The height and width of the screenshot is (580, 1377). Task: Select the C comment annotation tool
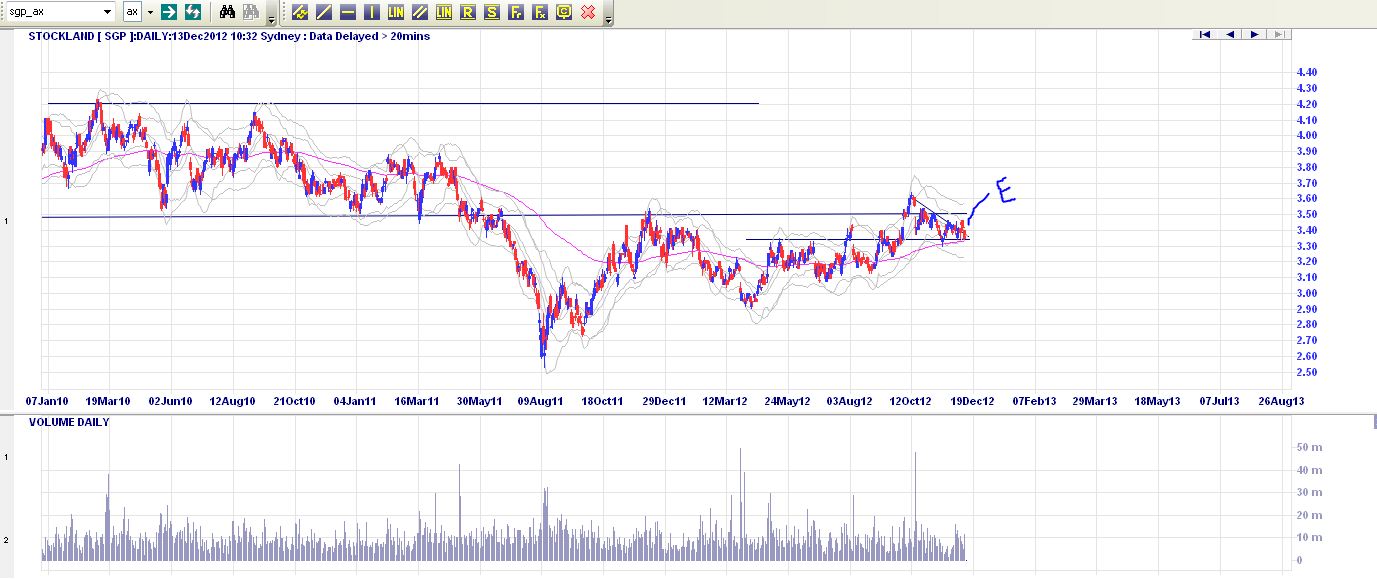click(564, 12)
